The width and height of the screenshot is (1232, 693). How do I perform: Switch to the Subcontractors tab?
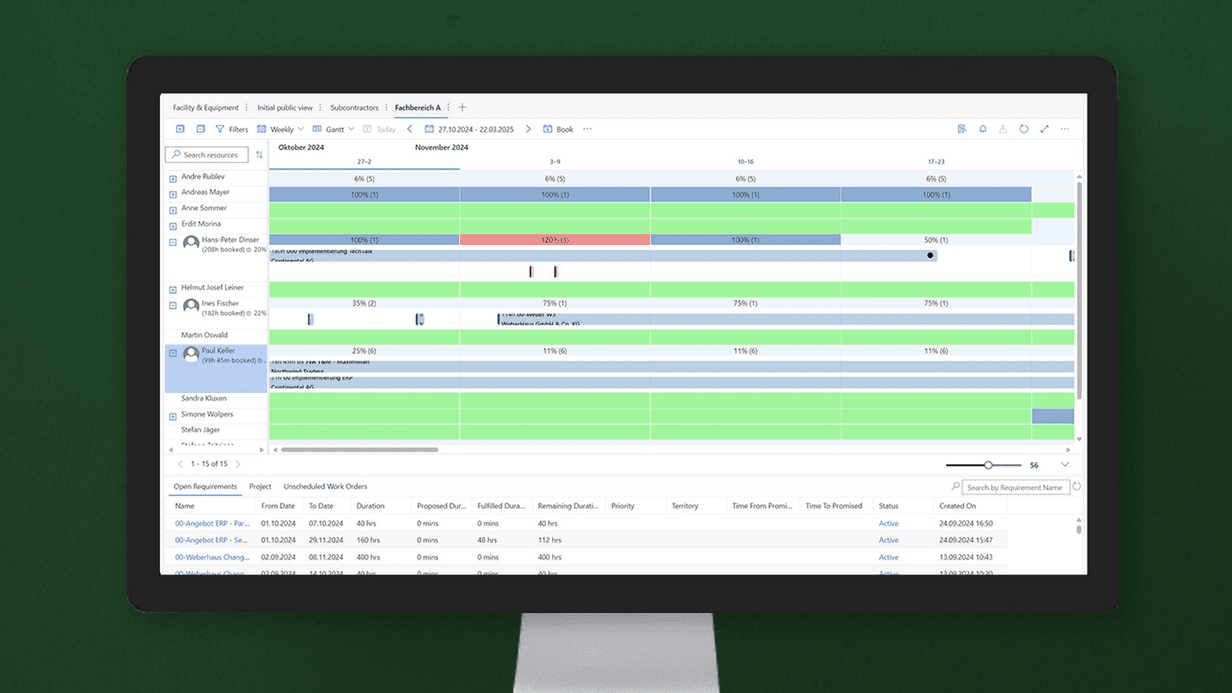(354, 107)
